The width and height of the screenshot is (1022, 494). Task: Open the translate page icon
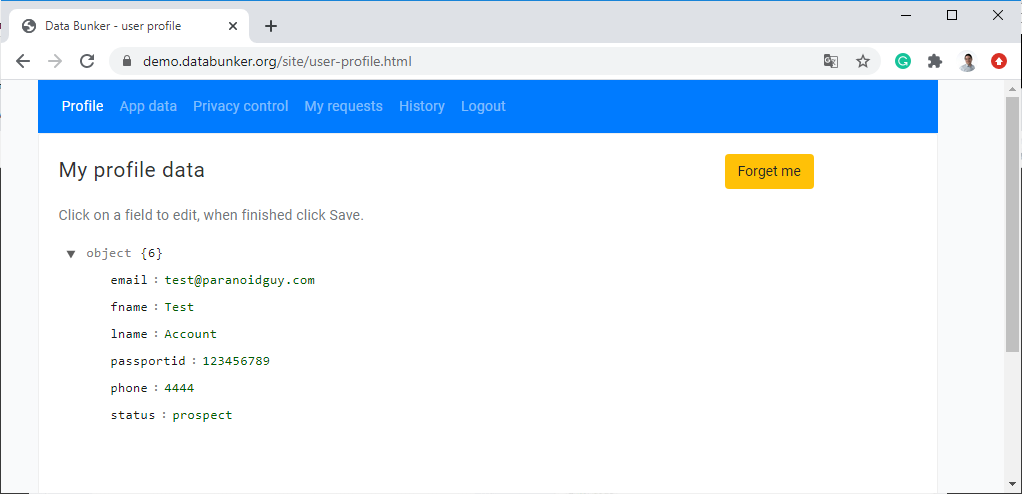pyautogui.click(x=830, y=61)
